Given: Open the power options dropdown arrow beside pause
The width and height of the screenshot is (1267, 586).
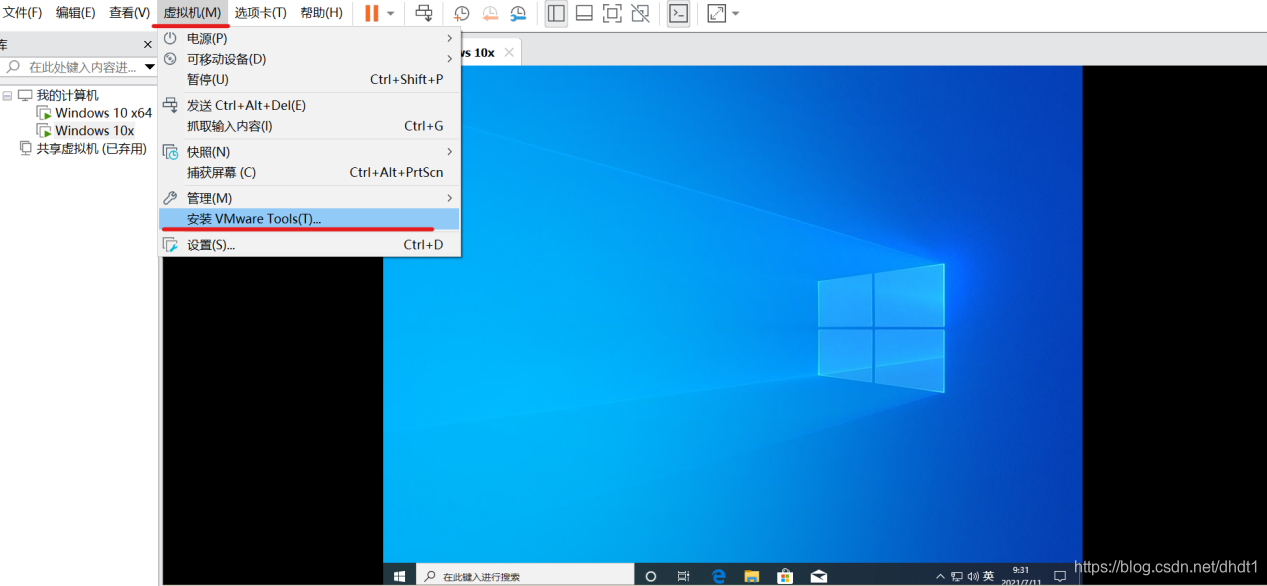Looking at the screenshot, I should pyautogui.click(x=391, y=13).
